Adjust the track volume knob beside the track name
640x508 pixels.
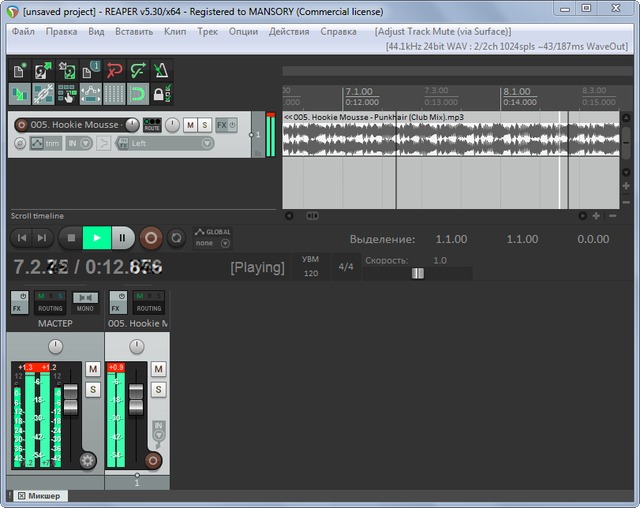click(x=132, y=125)
